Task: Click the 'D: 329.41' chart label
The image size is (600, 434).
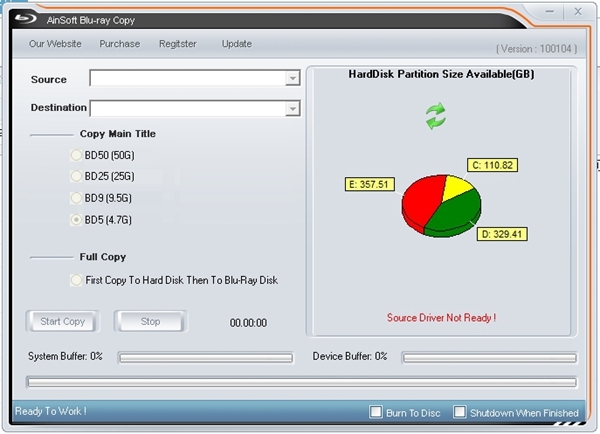Action: pyautogui.click(x=502, y=234)
